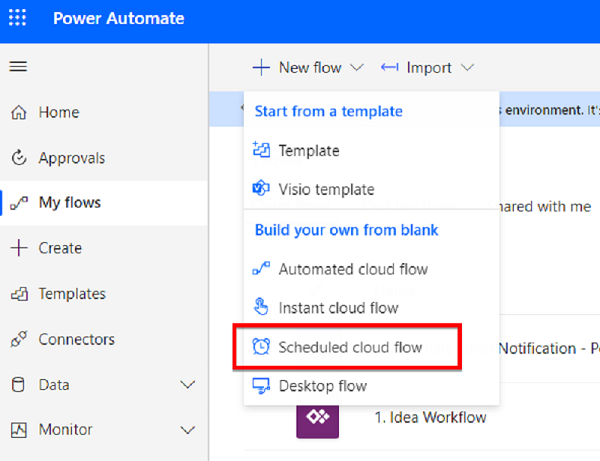
Task: Open the New flow dropdown chevron
Action: coord(357,68)
